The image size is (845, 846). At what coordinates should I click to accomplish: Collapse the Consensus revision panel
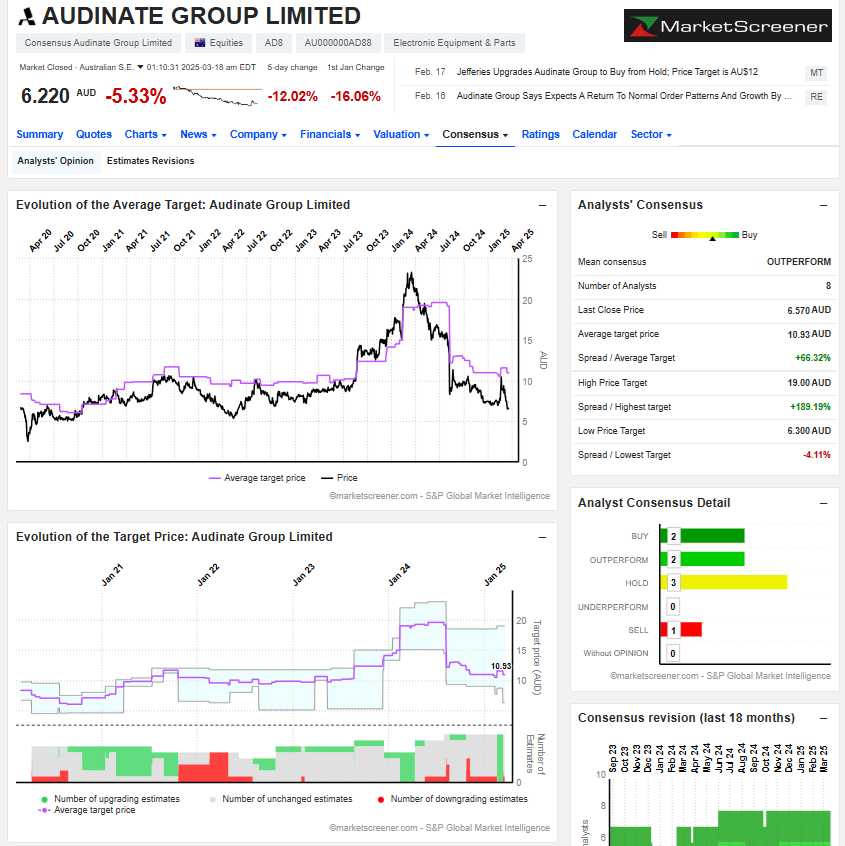(823, 718)
